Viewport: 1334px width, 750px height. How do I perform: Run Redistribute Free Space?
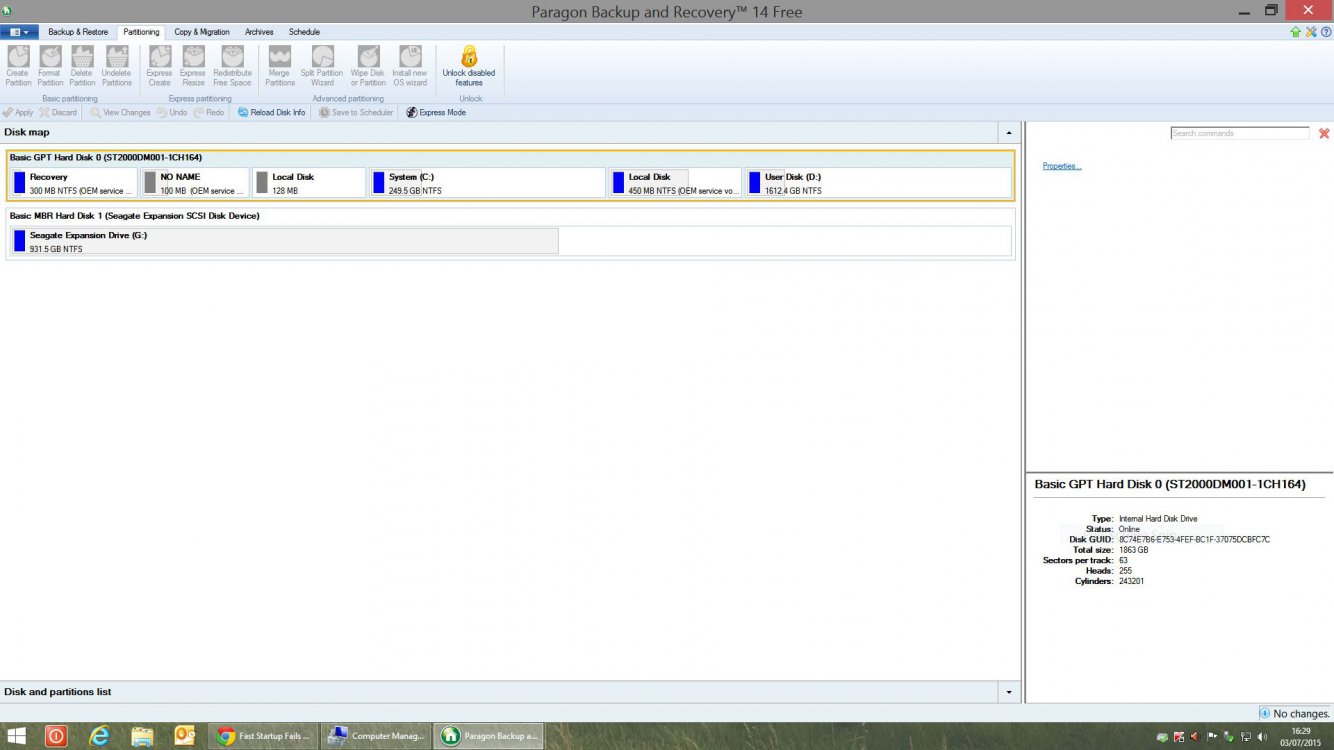coord(232,66)
